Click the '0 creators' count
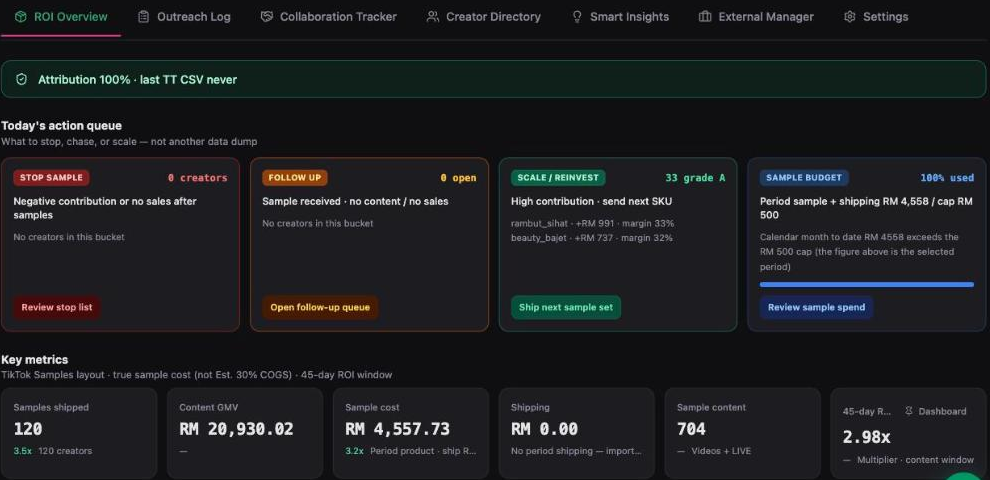This screenshot has width=990, height=480. coord(198,178)
